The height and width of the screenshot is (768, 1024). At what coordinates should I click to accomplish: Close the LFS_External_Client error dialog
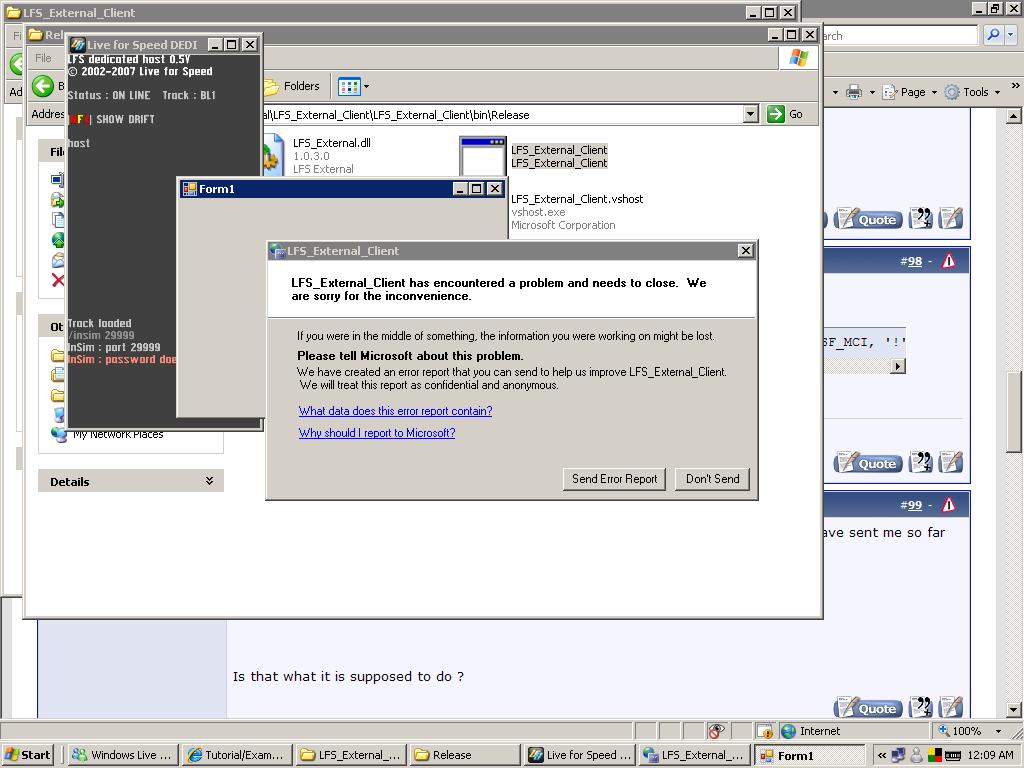pyautogui.click(x=745, y=251)
